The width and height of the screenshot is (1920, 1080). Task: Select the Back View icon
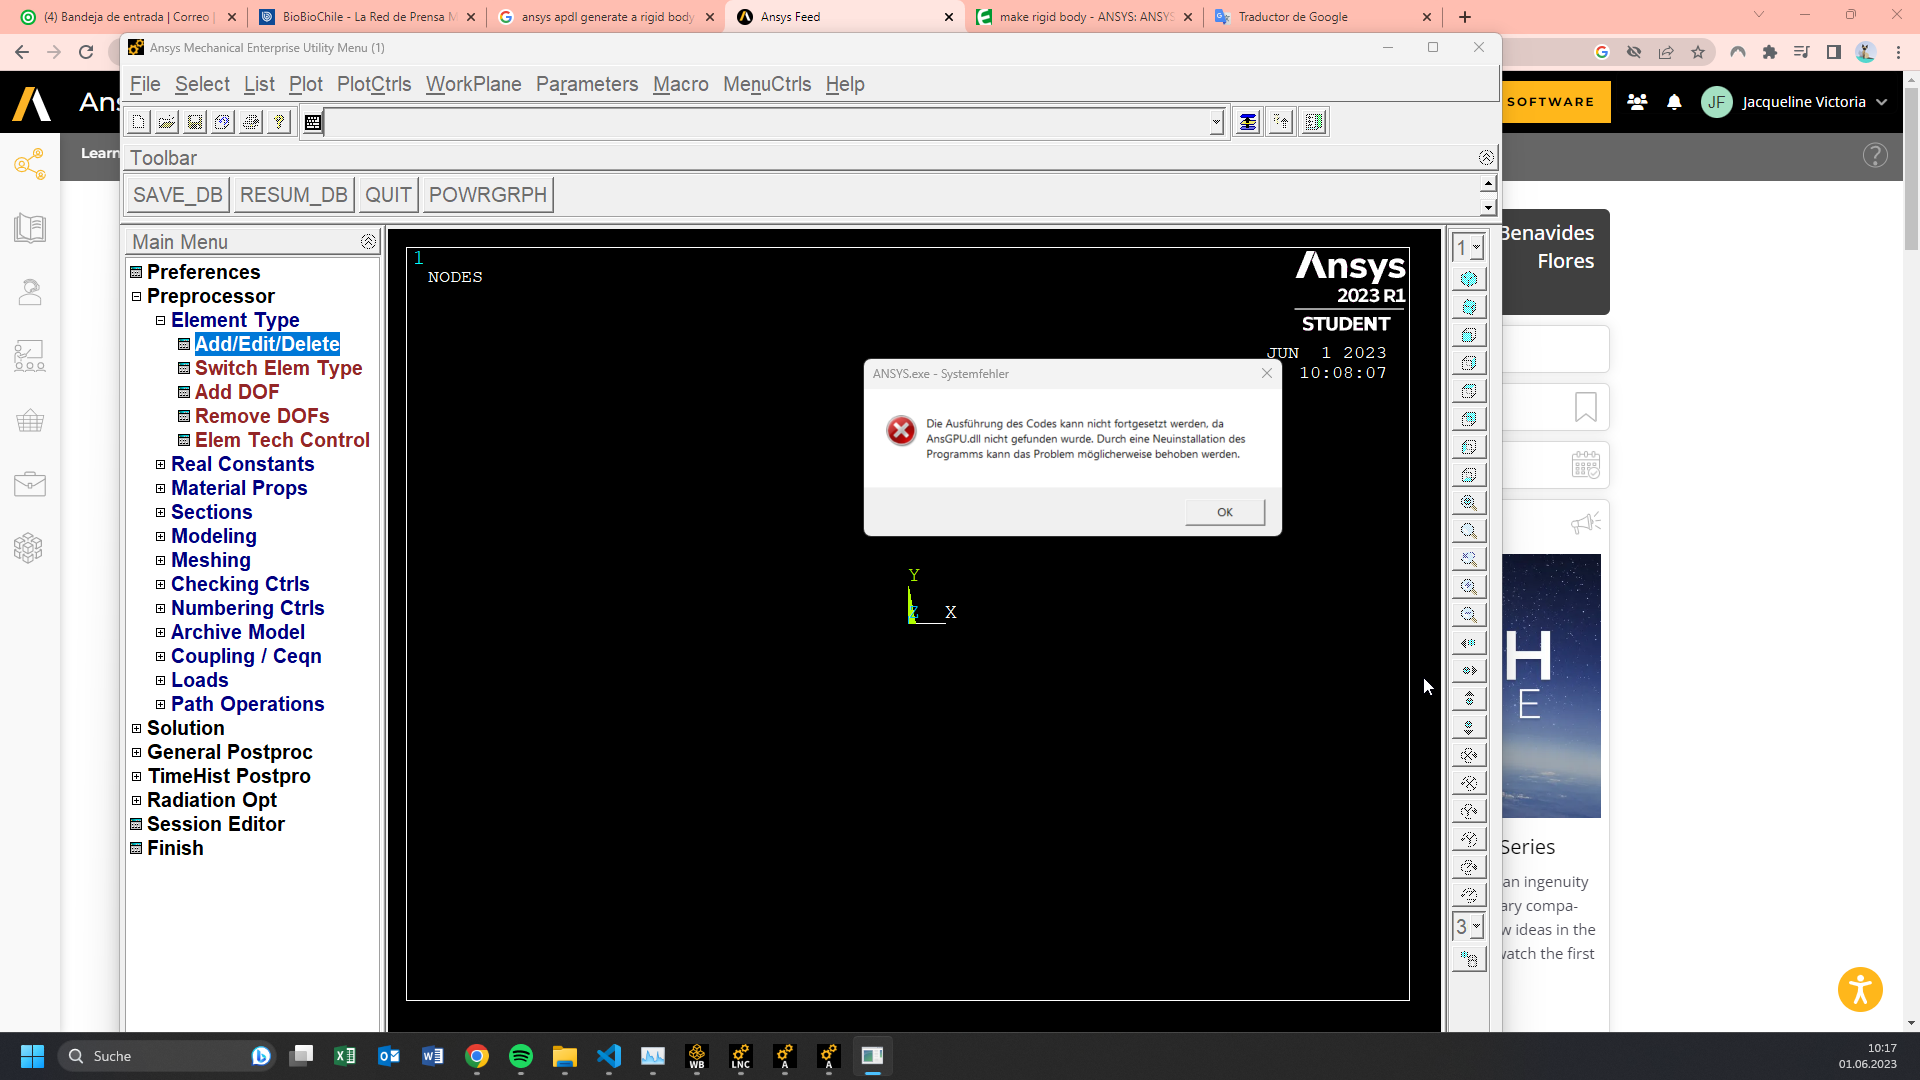tap(1469, 419)
